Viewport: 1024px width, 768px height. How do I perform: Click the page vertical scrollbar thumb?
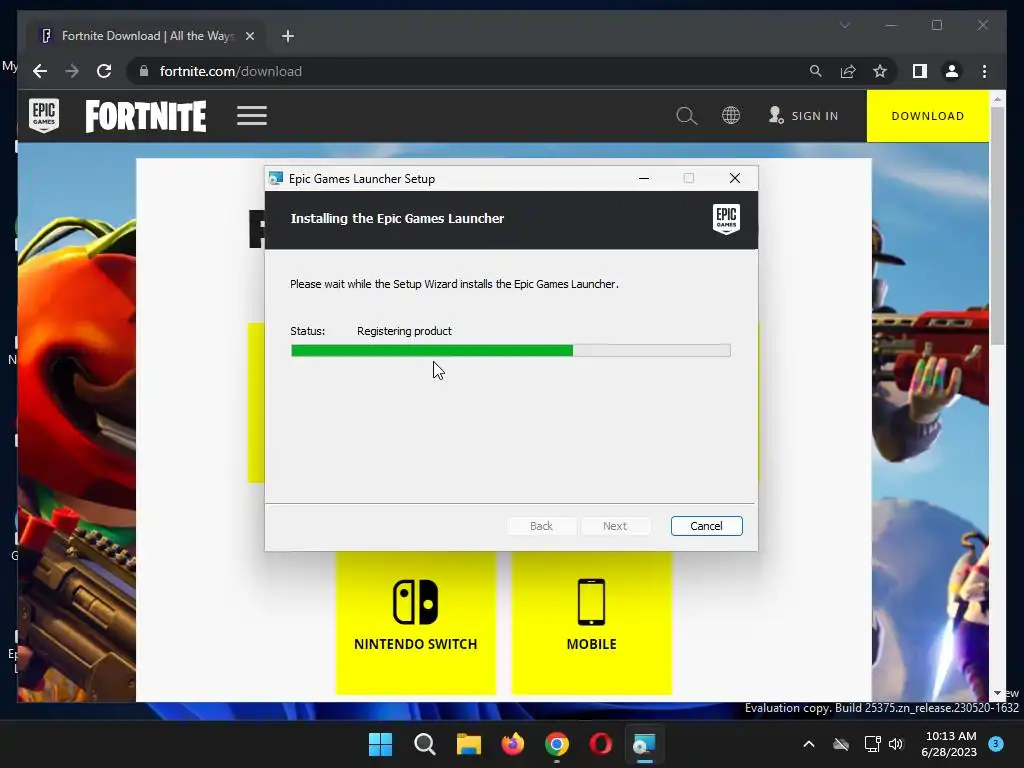coord(997,225)
